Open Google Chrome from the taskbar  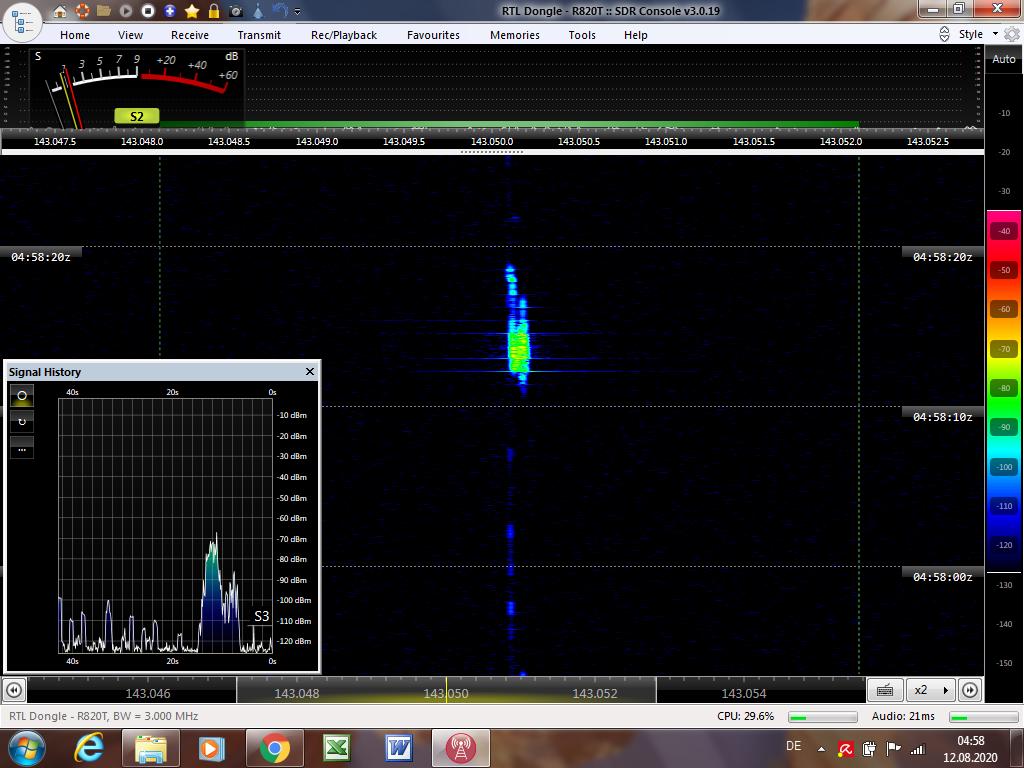(275, 748)
